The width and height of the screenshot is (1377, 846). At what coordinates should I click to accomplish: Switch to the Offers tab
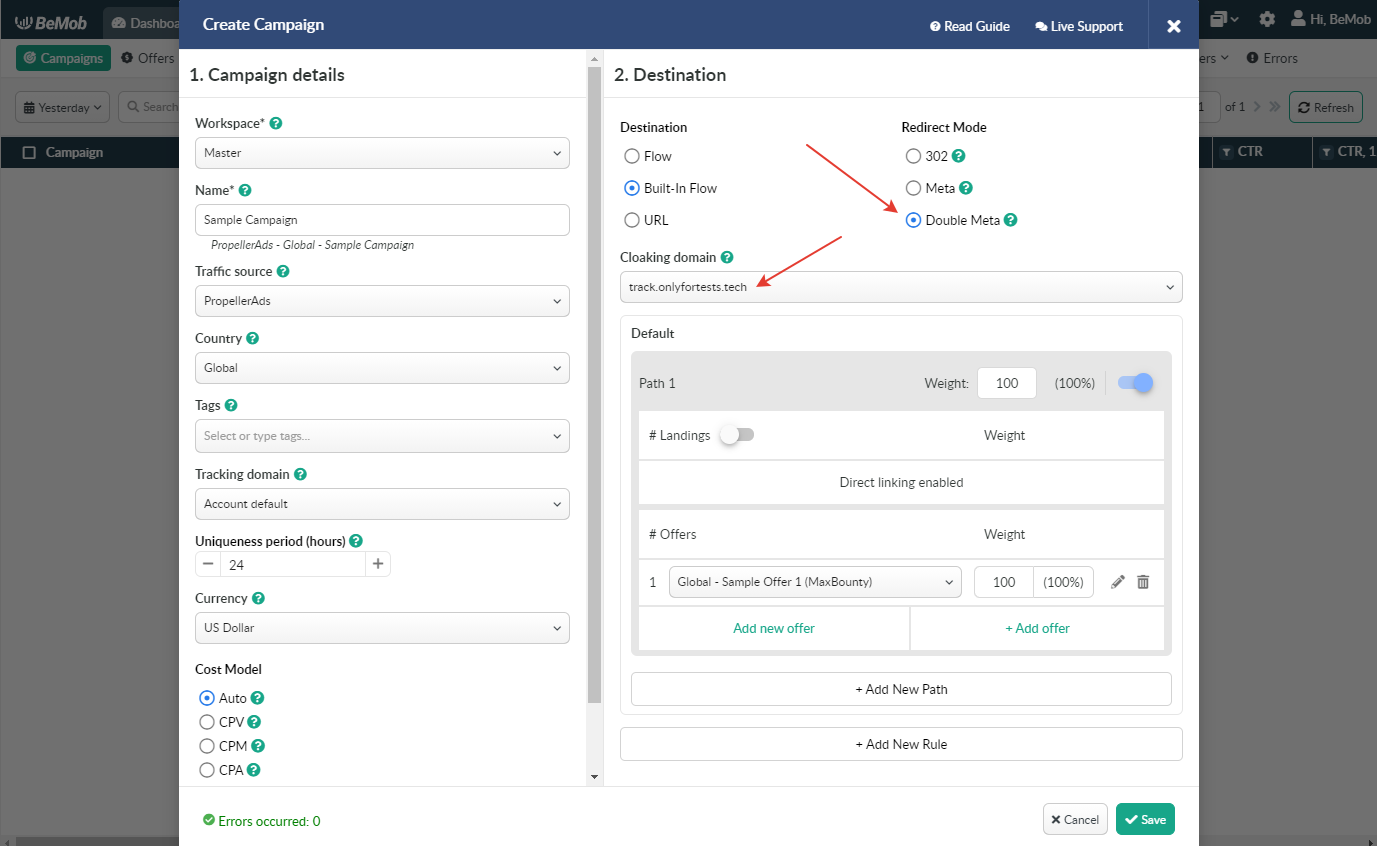(x=148, y=58)
